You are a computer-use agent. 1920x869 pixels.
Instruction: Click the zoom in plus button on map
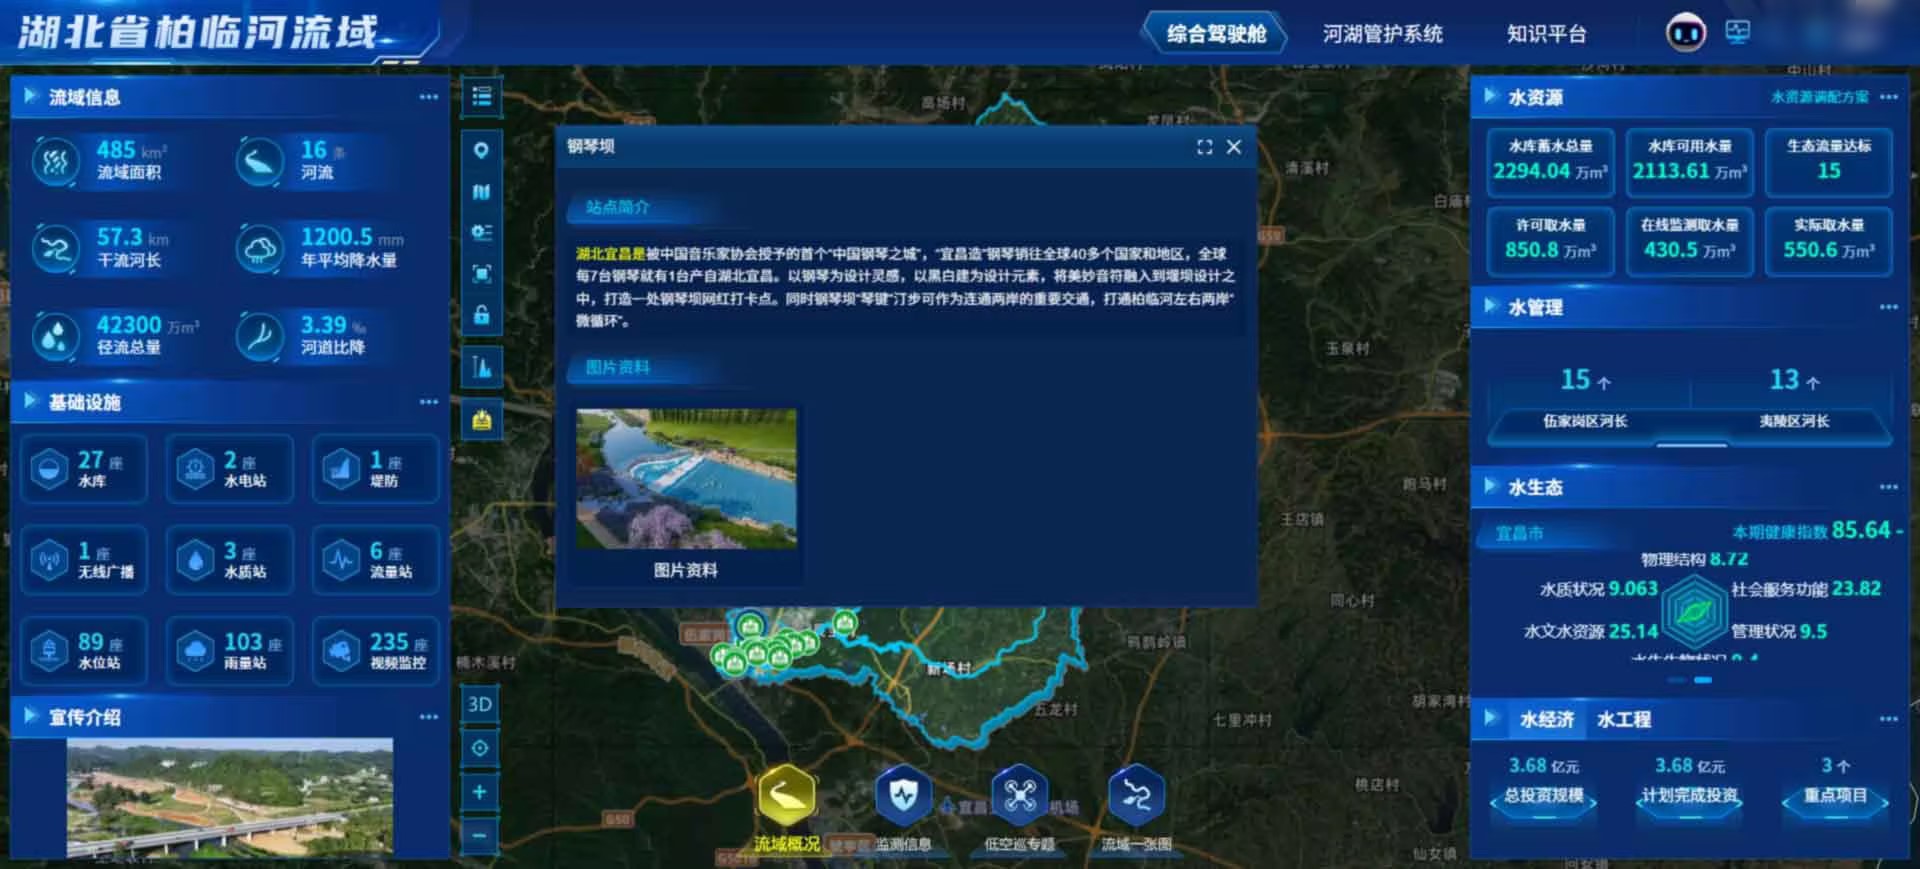coord(480,792)
